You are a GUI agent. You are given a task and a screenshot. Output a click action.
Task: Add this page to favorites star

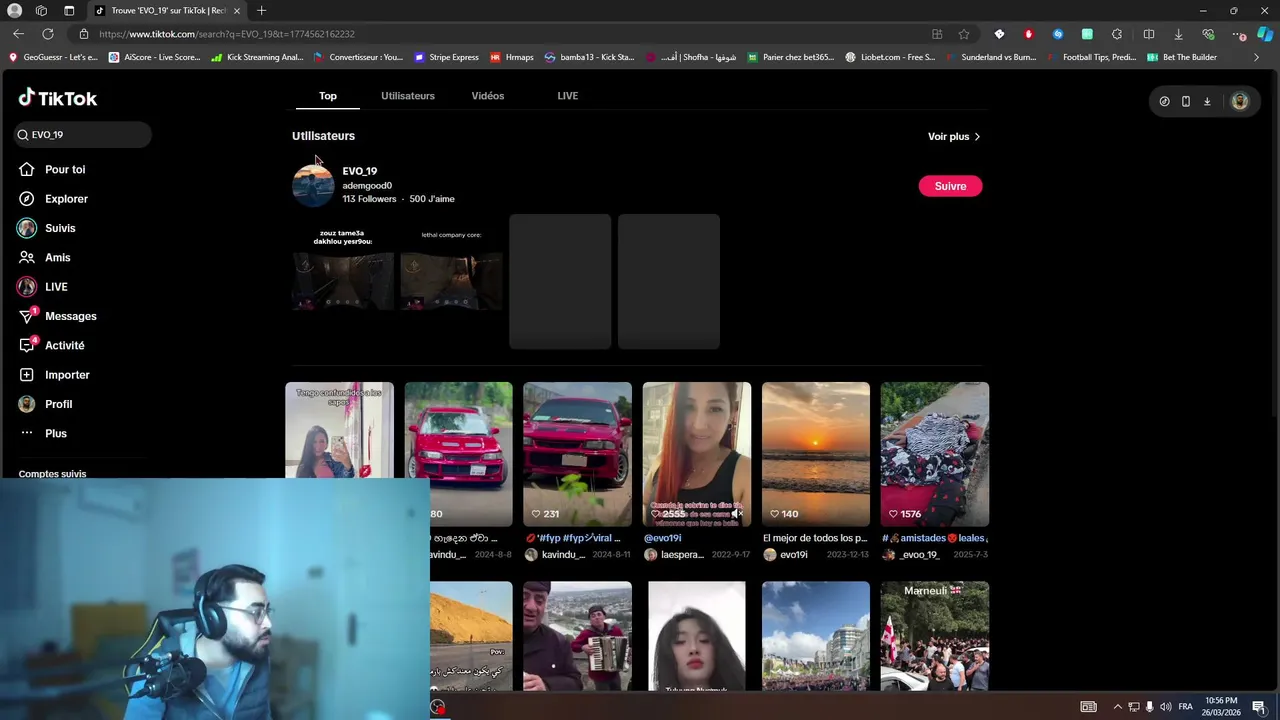coord(964,34)
